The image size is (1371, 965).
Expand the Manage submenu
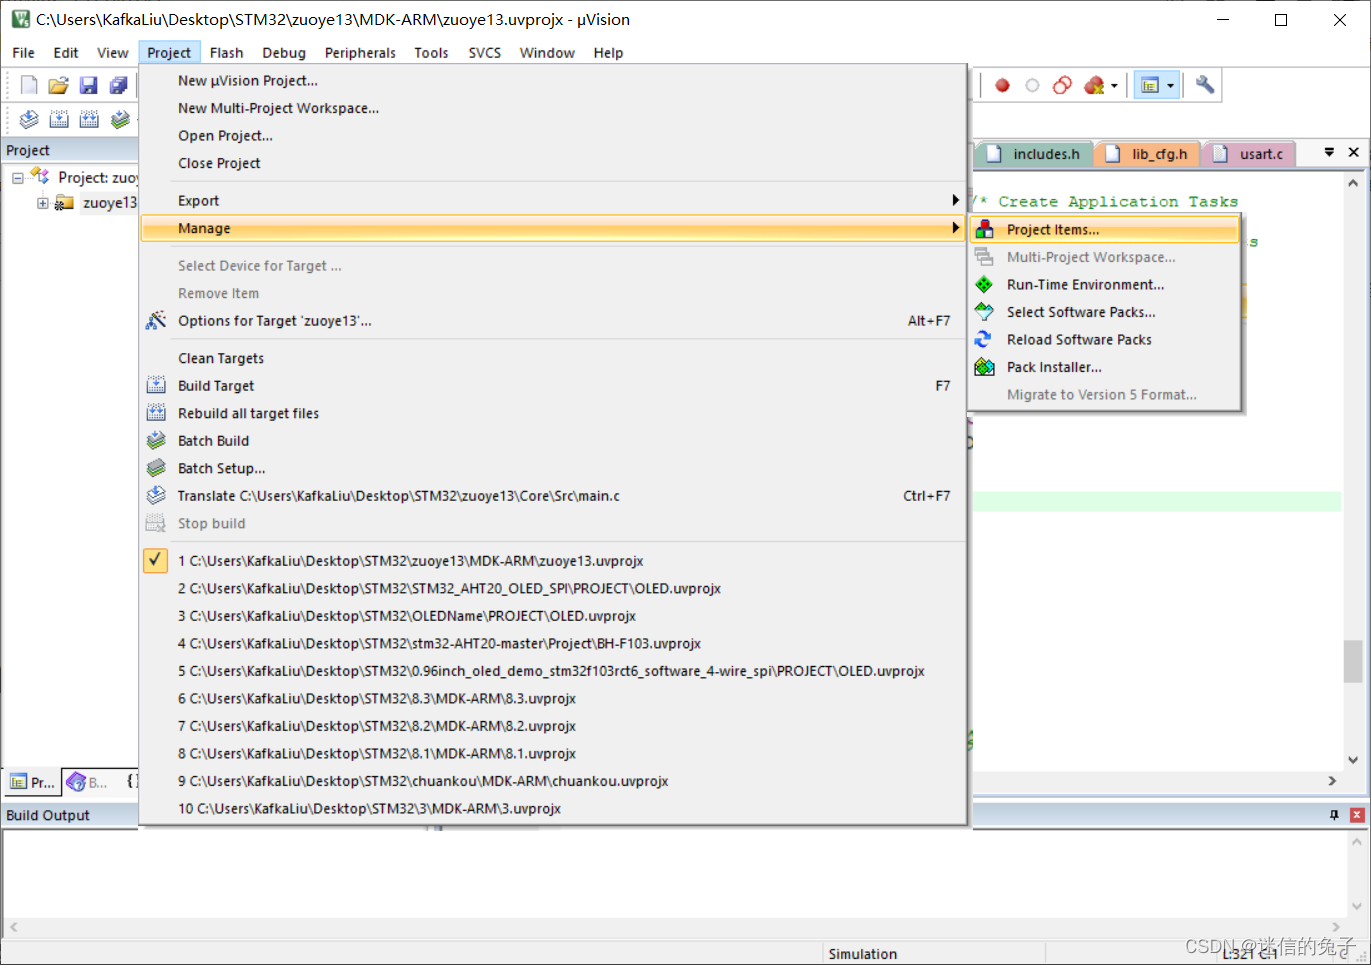tap(955, 228)
